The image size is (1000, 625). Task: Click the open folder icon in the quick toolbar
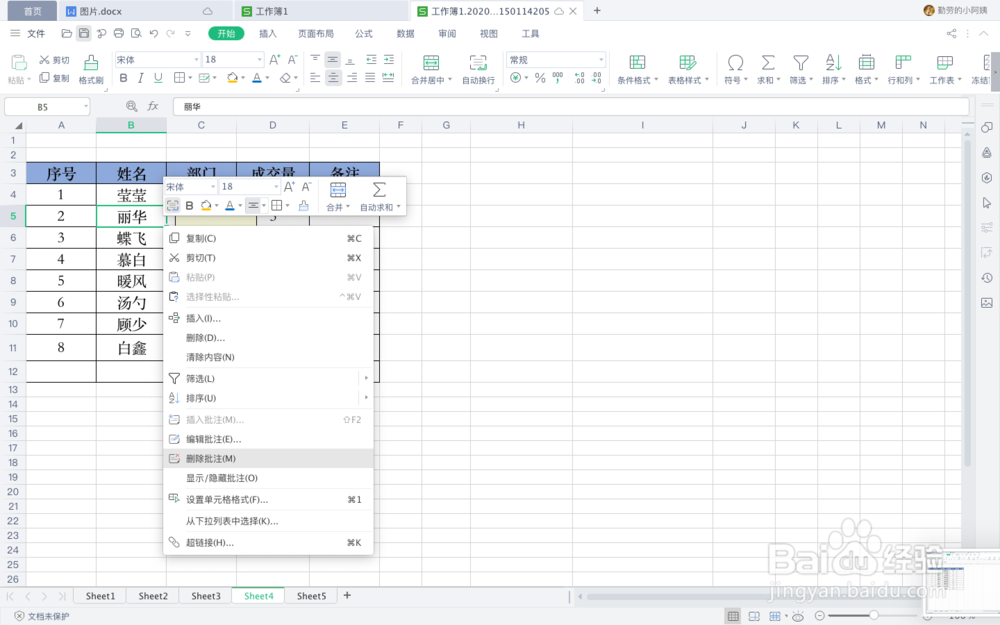[66, 33]
